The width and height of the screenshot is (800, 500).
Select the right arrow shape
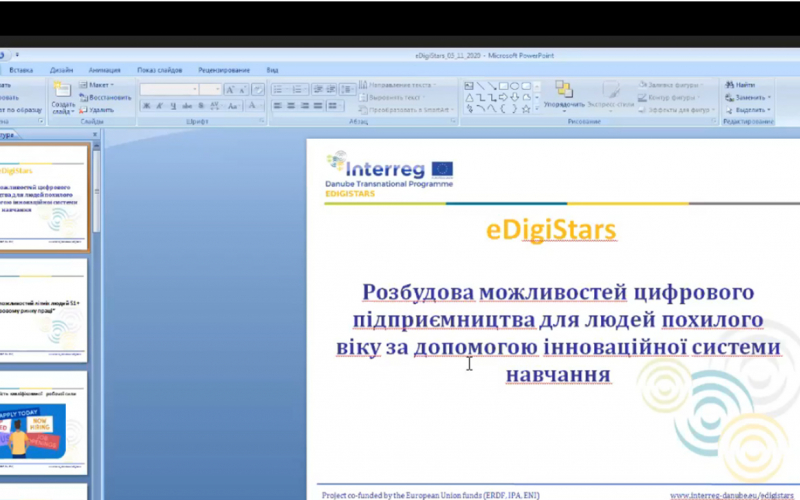point(504,97)
